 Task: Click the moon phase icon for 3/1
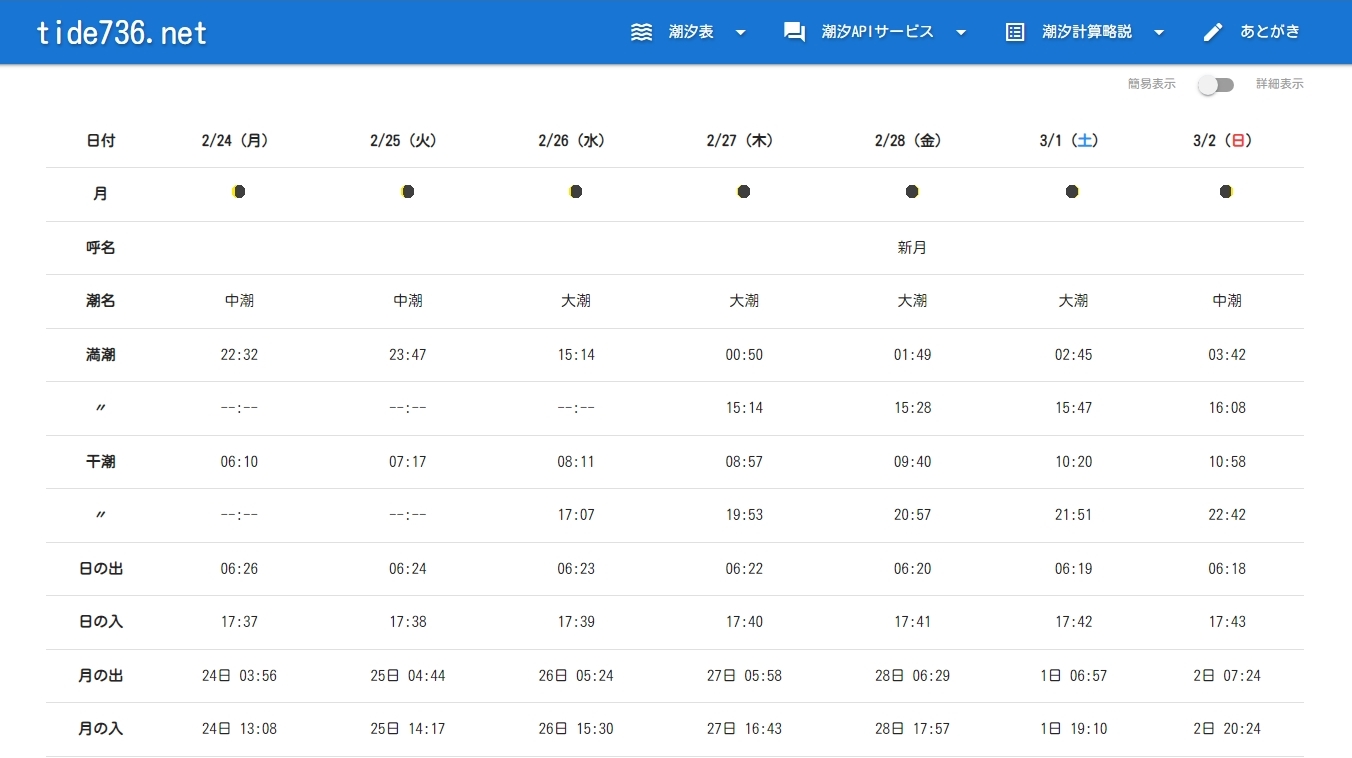point(1072,191)
